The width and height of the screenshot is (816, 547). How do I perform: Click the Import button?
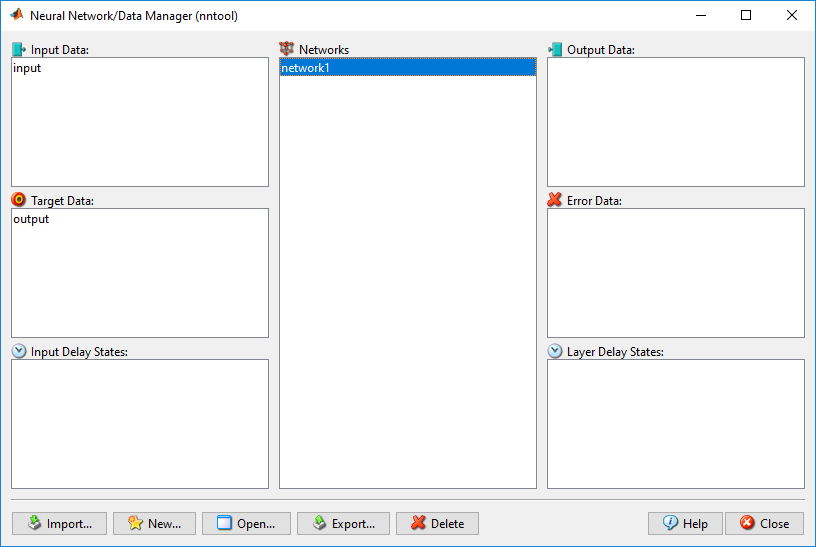click(x=59, y=523)
